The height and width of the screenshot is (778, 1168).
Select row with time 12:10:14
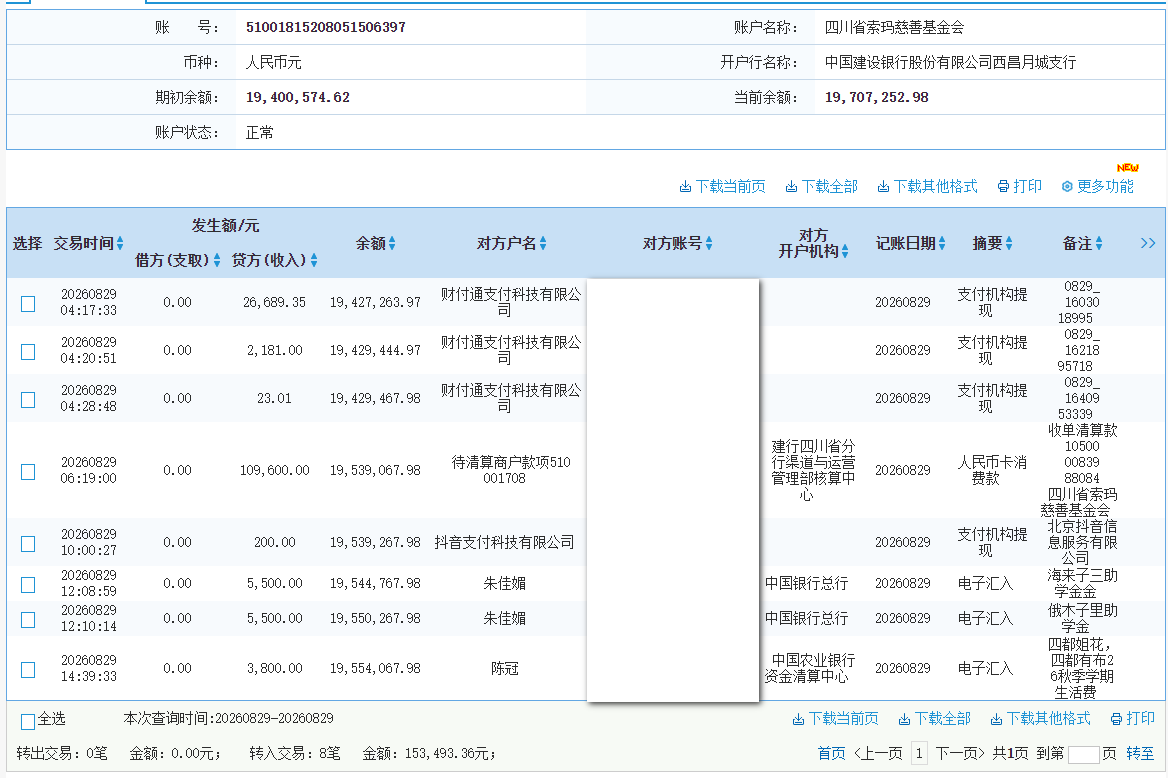point(28,619)
